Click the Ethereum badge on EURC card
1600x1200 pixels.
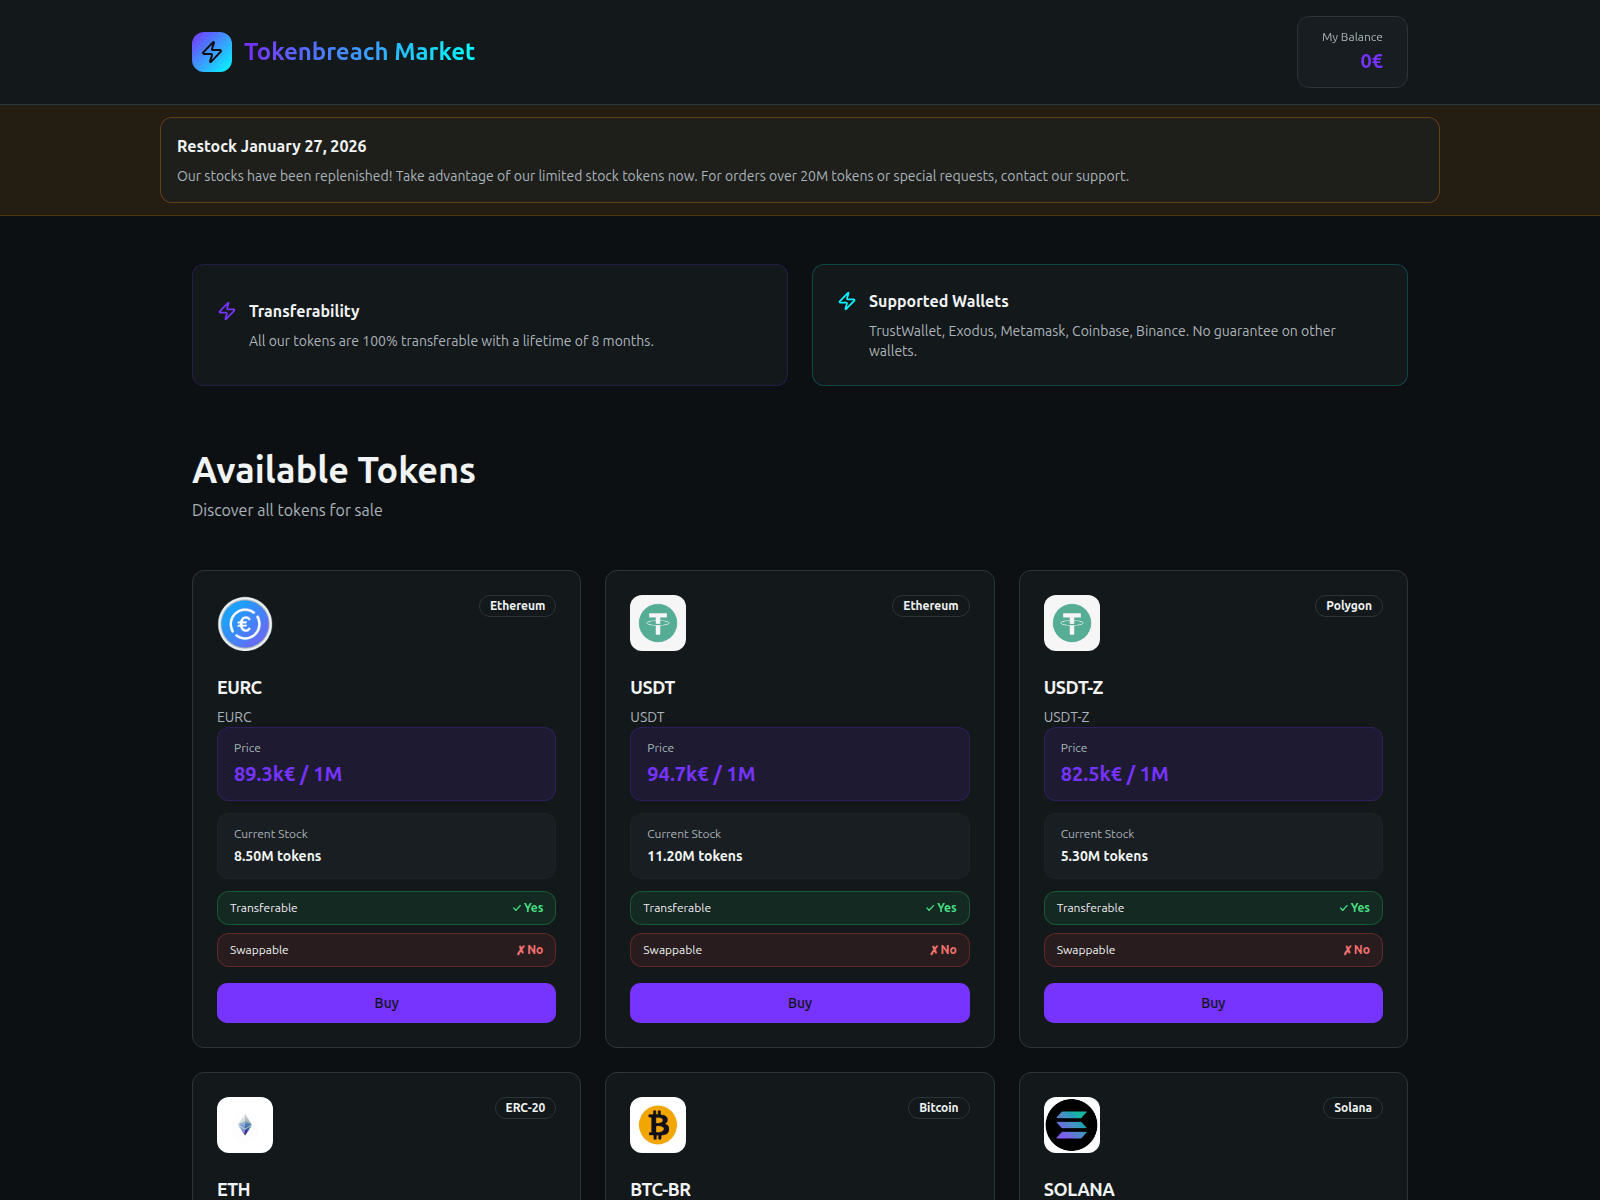(x=517, y=606)
